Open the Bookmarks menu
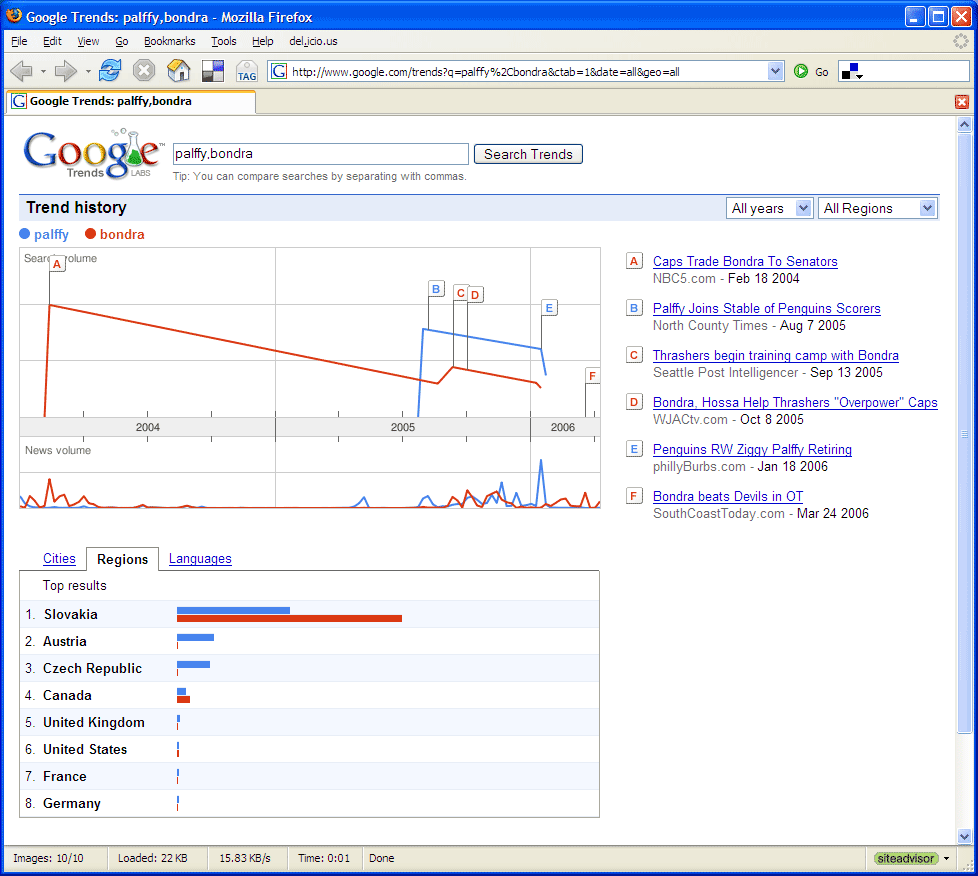This screenshot has height=876, width=978. click(170, 41)
